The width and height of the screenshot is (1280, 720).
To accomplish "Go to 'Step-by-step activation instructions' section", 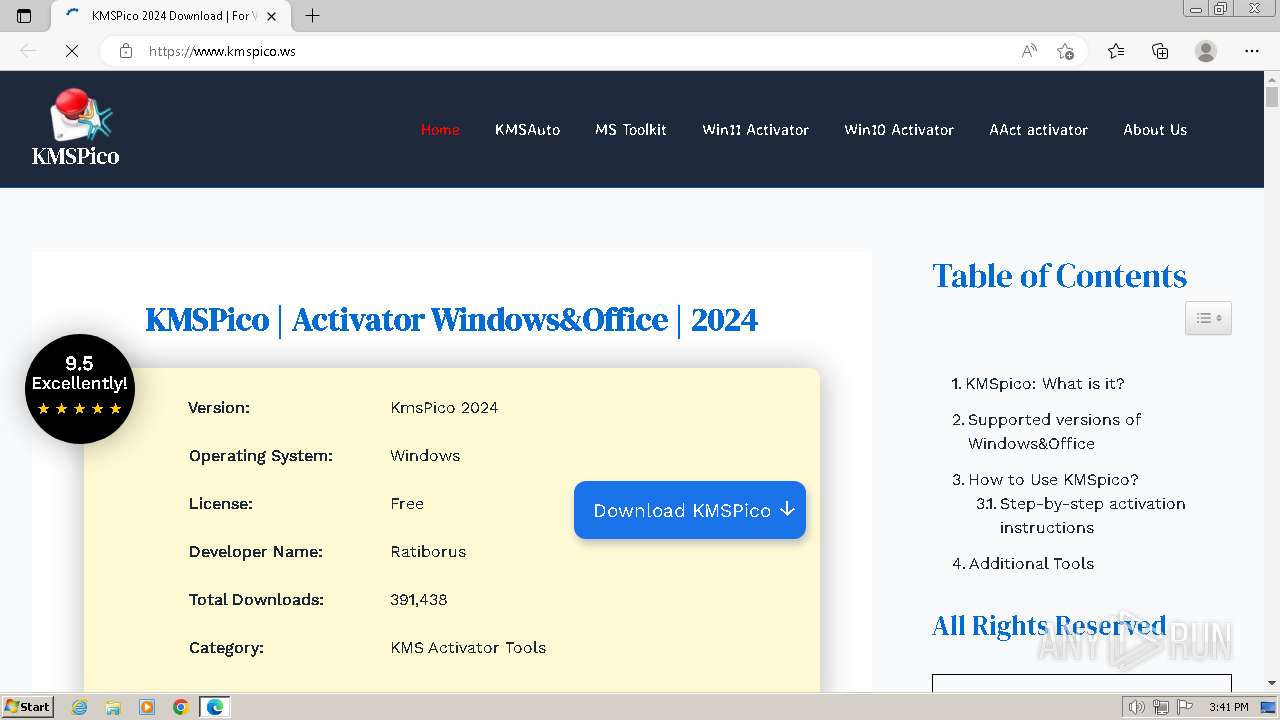I will [x=1092, y=516].
